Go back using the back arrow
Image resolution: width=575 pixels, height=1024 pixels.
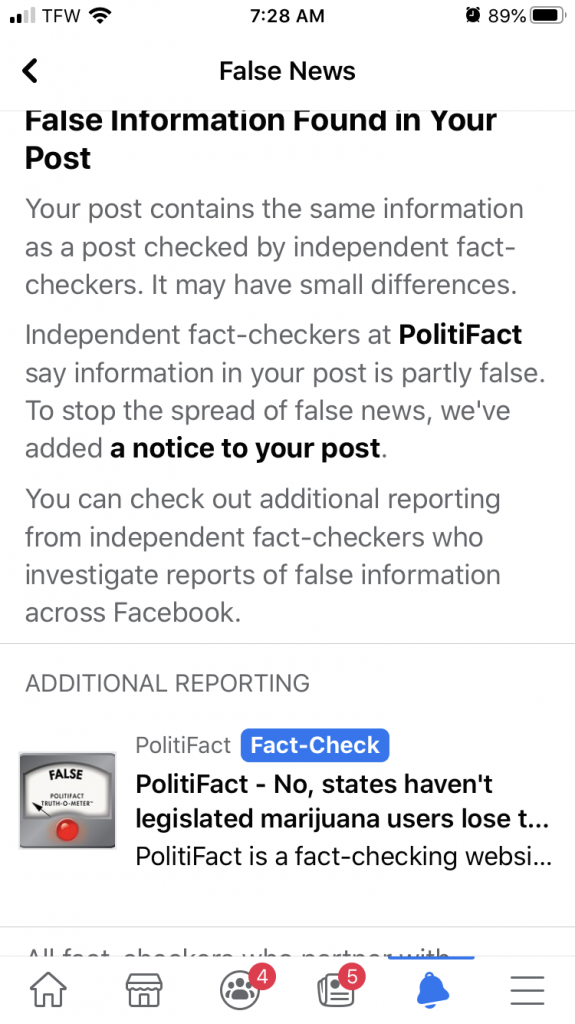click(30, 71)
